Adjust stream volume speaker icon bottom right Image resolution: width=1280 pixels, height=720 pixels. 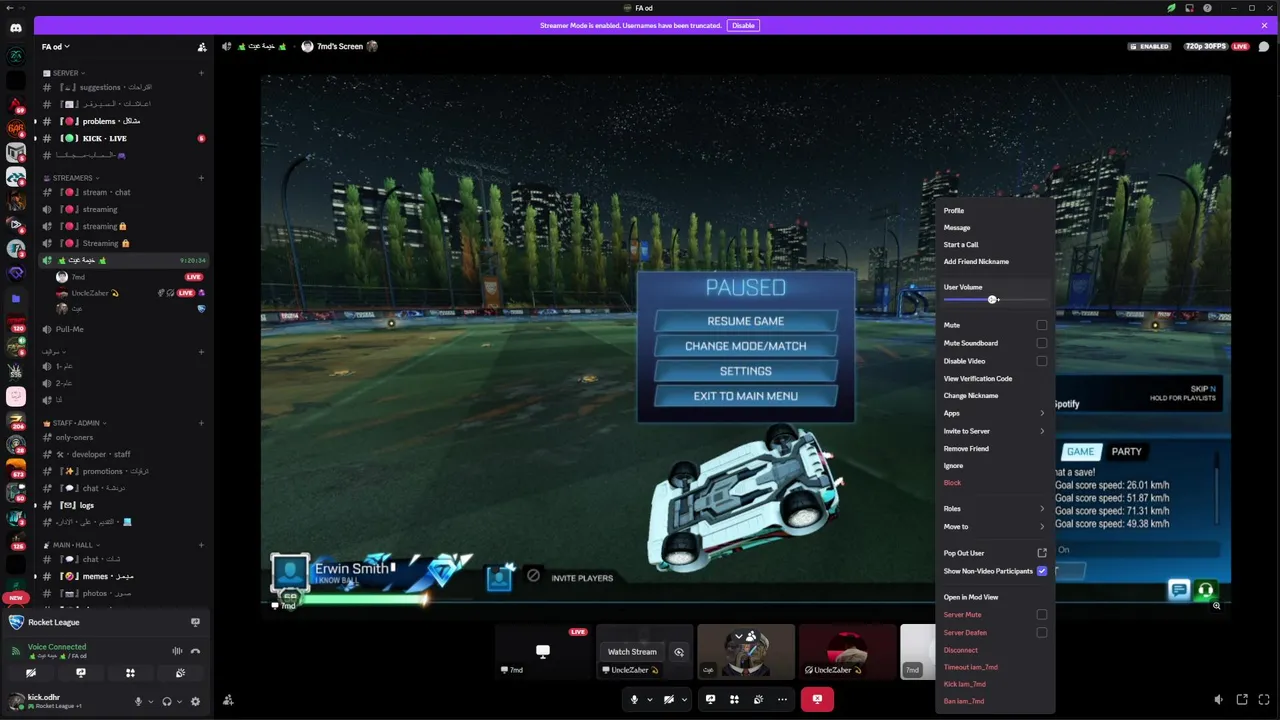click(x=1218, y=700)
